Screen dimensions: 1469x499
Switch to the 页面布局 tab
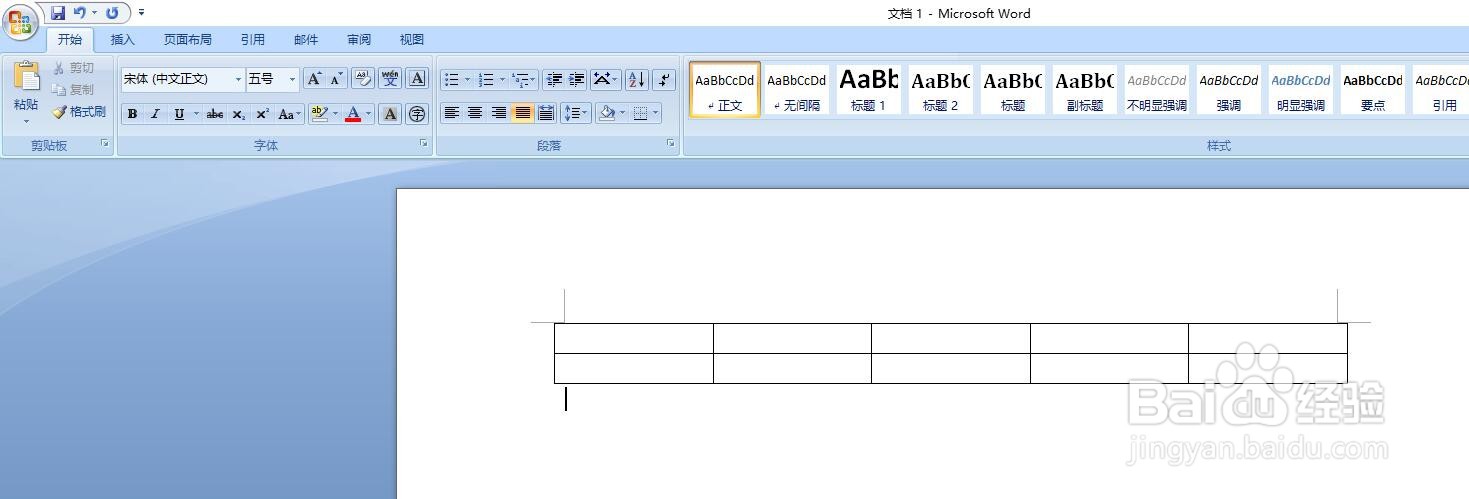point(188,40)
